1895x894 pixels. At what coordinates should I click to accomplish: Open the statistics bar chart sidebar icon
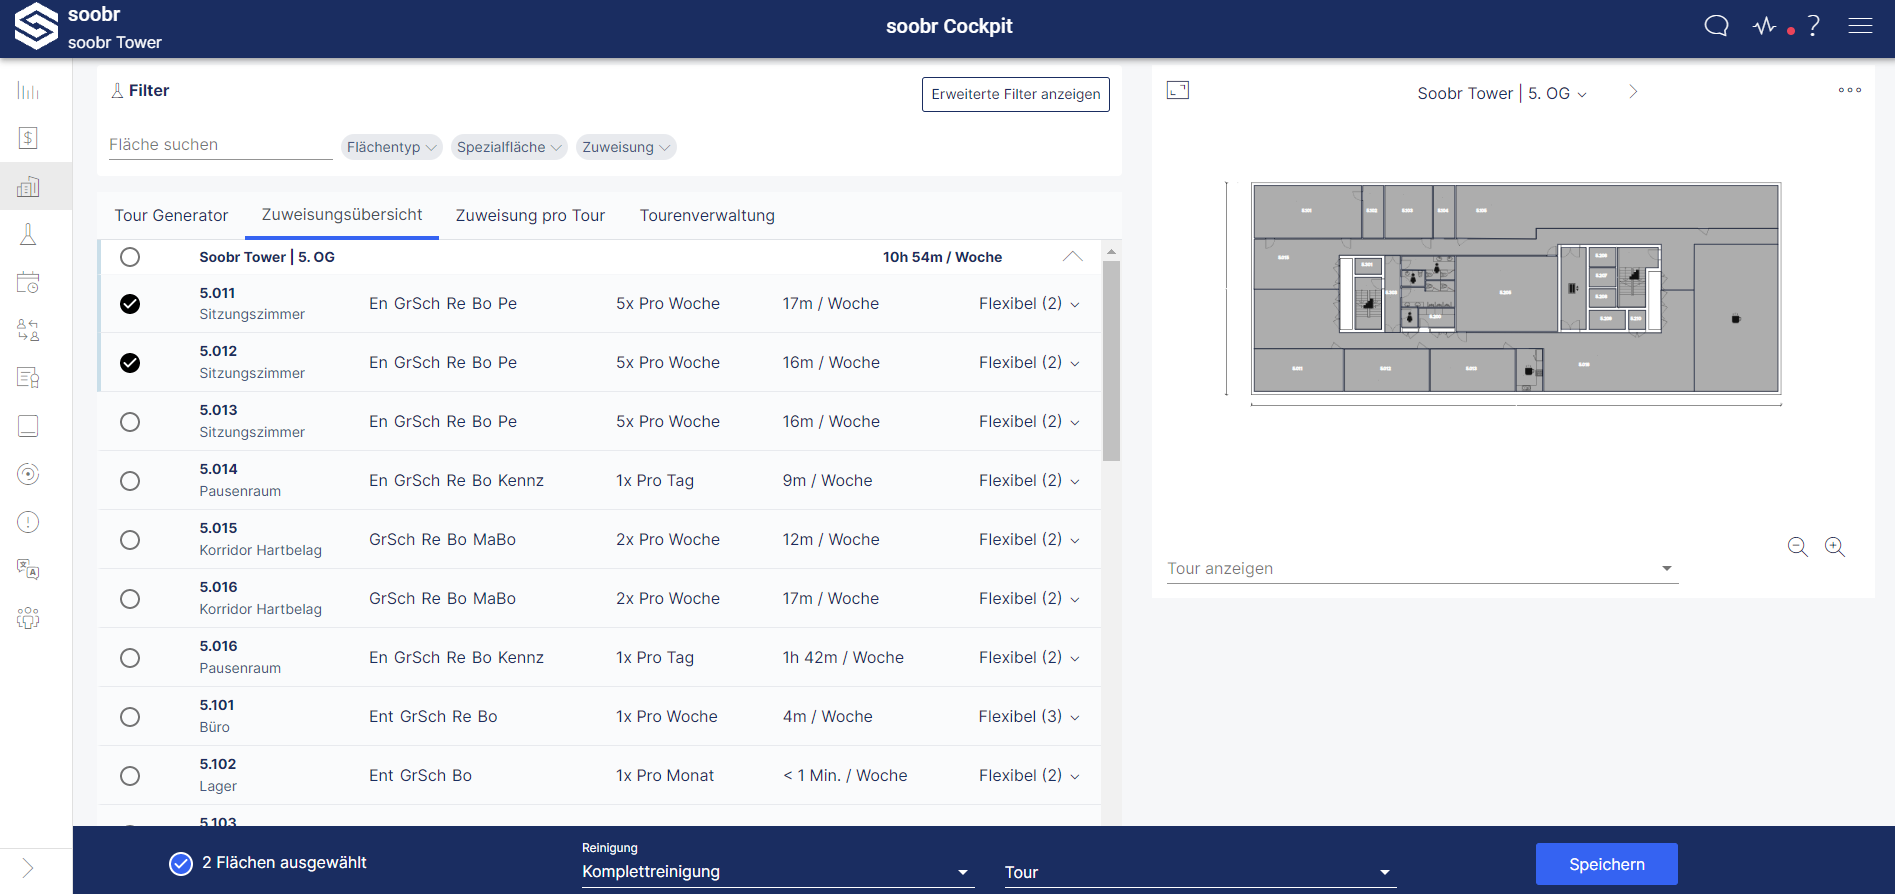[x=28, y=91]
